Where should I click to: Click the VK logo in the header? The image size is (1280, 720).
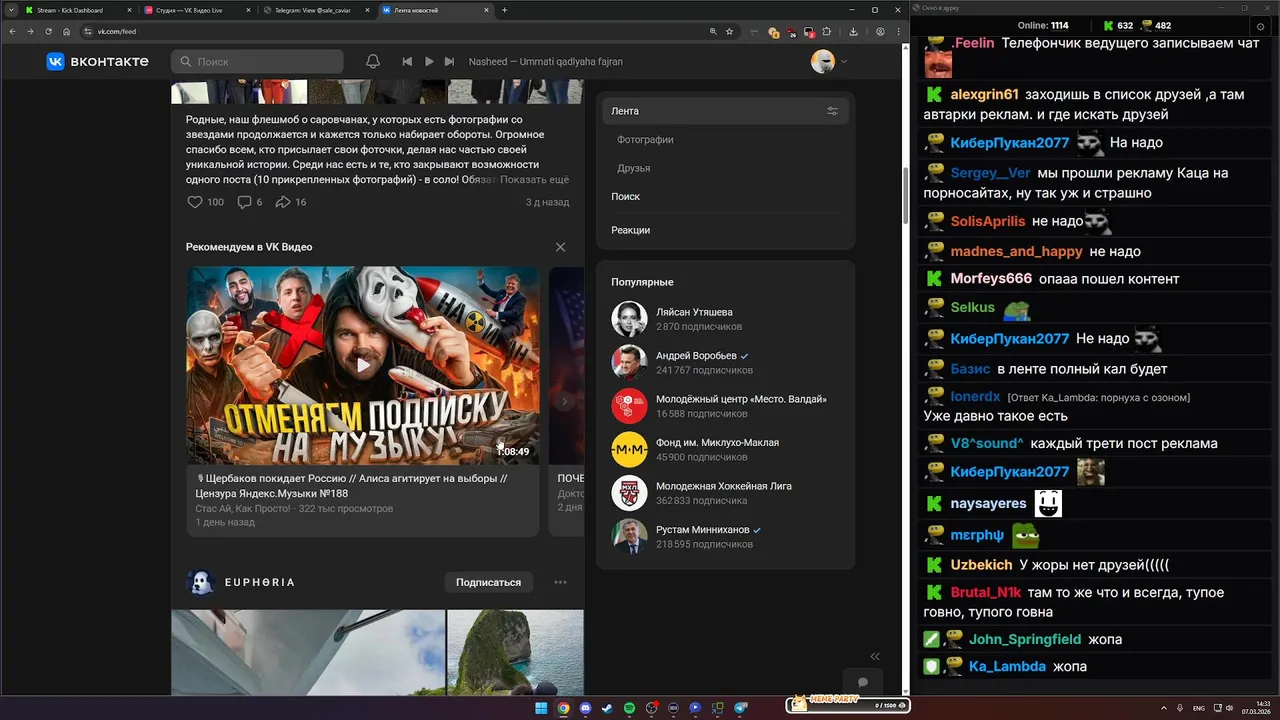(97, 61)
